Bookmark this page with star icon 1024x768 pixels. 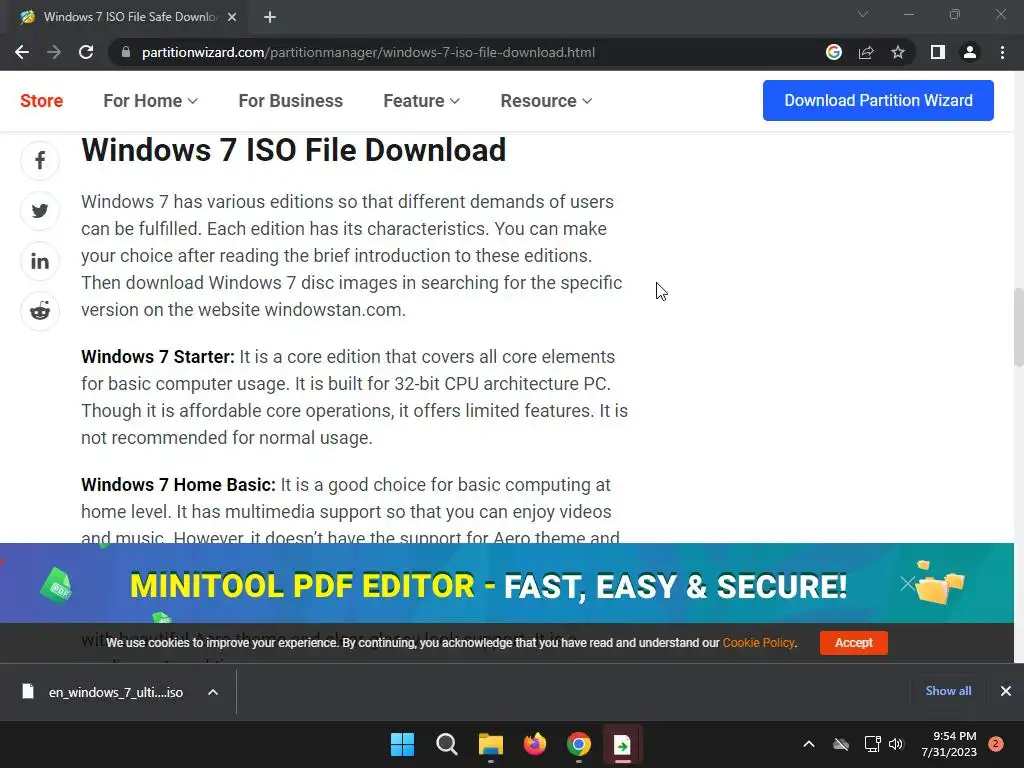[x=898, y=52]
